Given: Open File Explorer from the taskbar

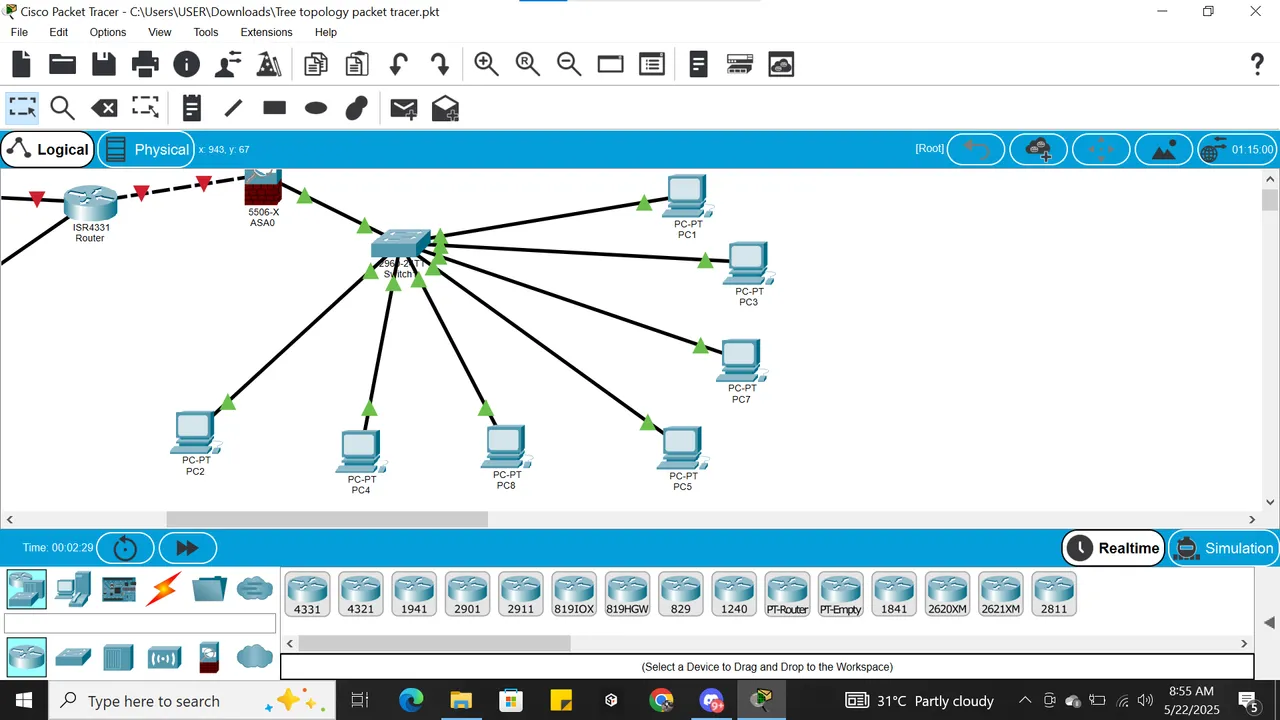Looking at the screenshot, I should (x=461, y=700).
